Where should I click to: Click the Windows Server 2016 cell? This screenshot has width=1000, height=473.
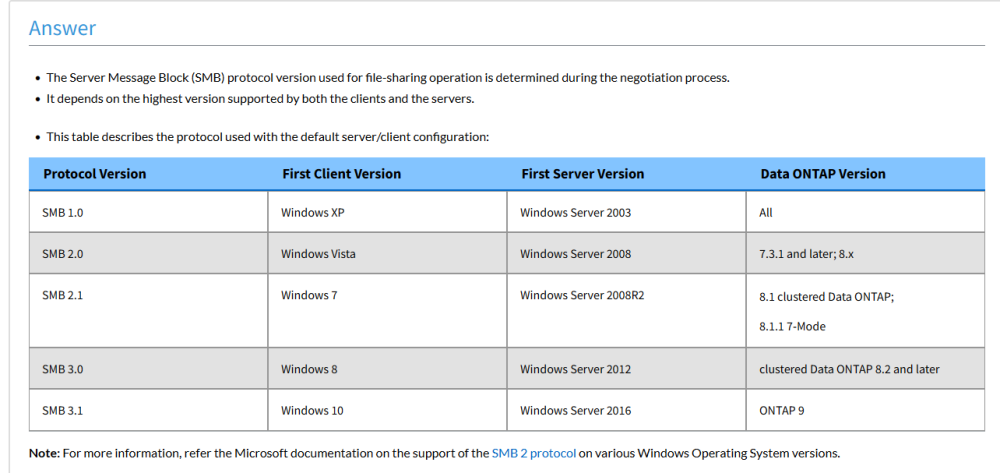click(626, 411)
